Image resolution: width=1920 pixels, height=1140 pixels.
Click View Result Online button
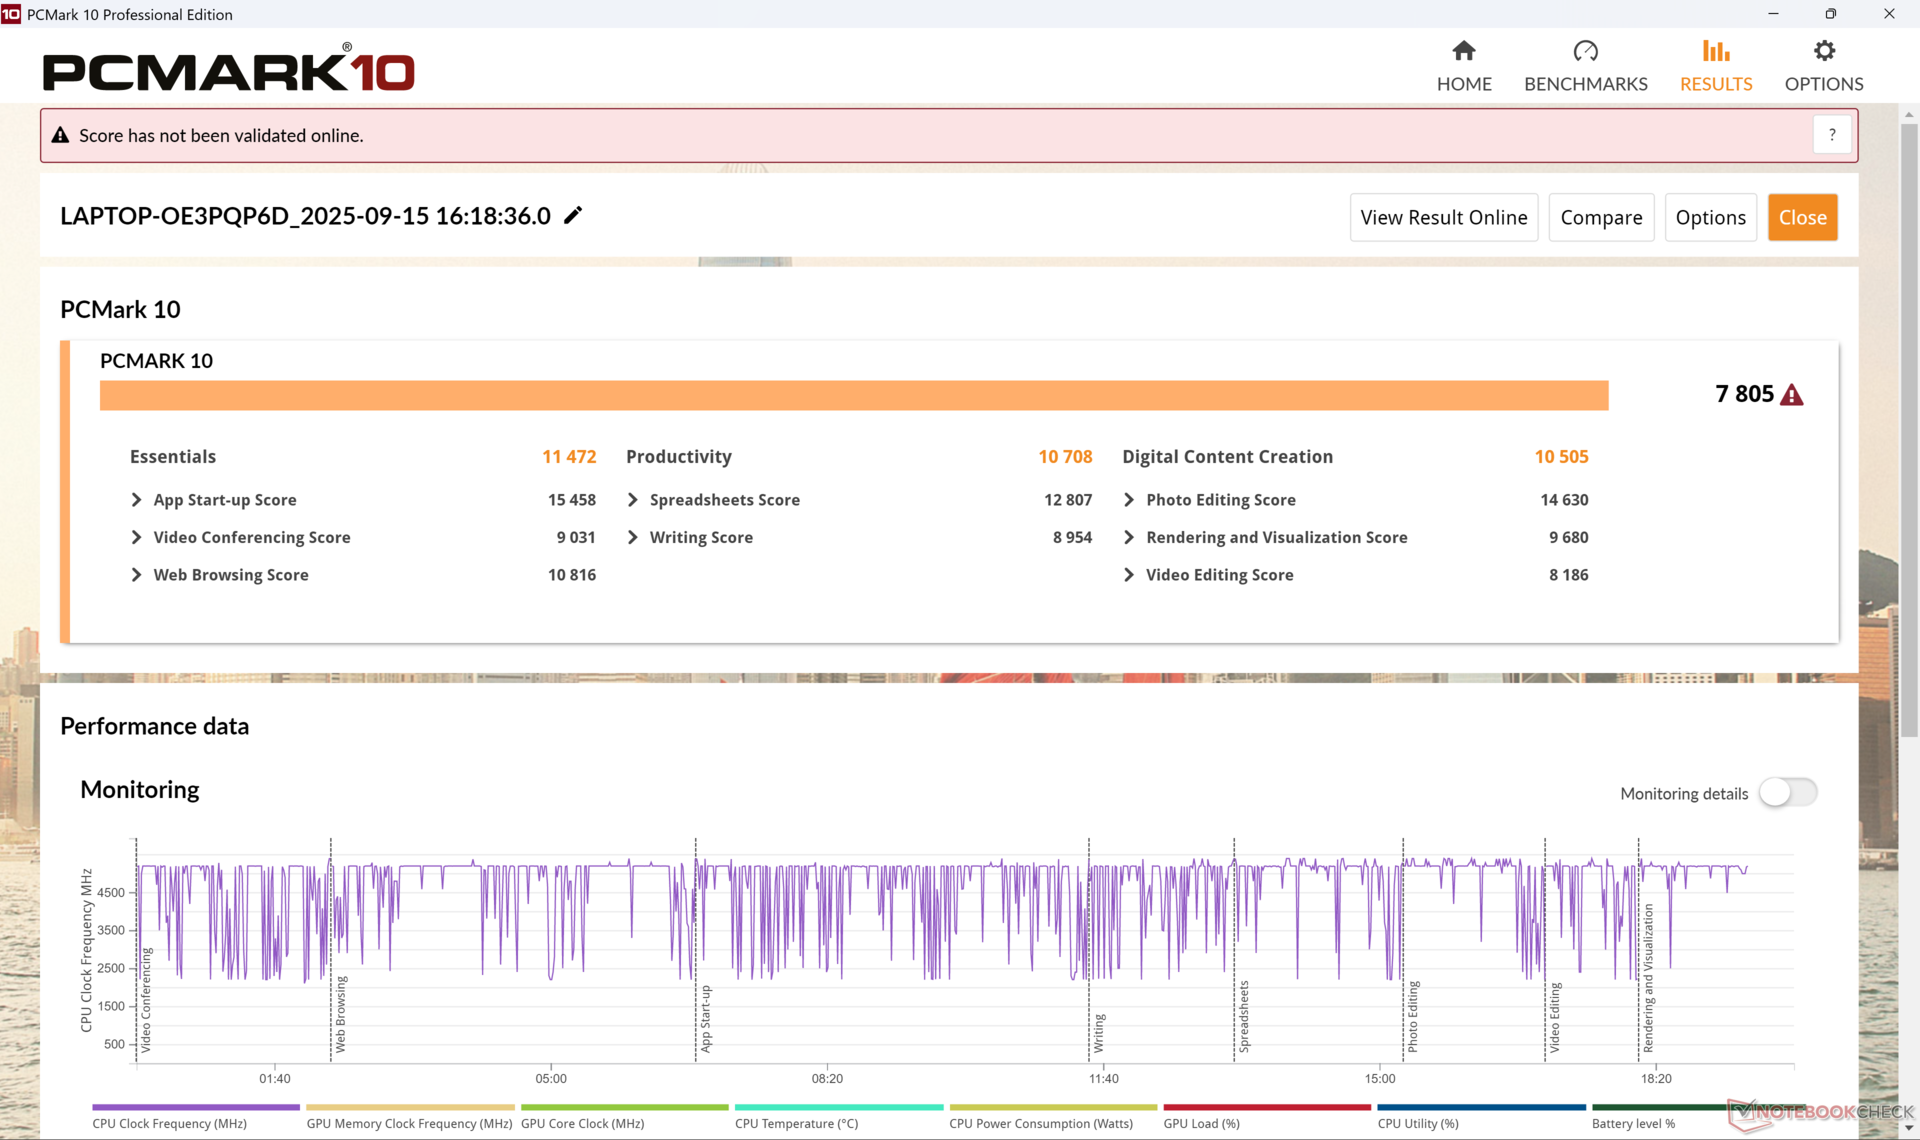[x=1443, y=217]
